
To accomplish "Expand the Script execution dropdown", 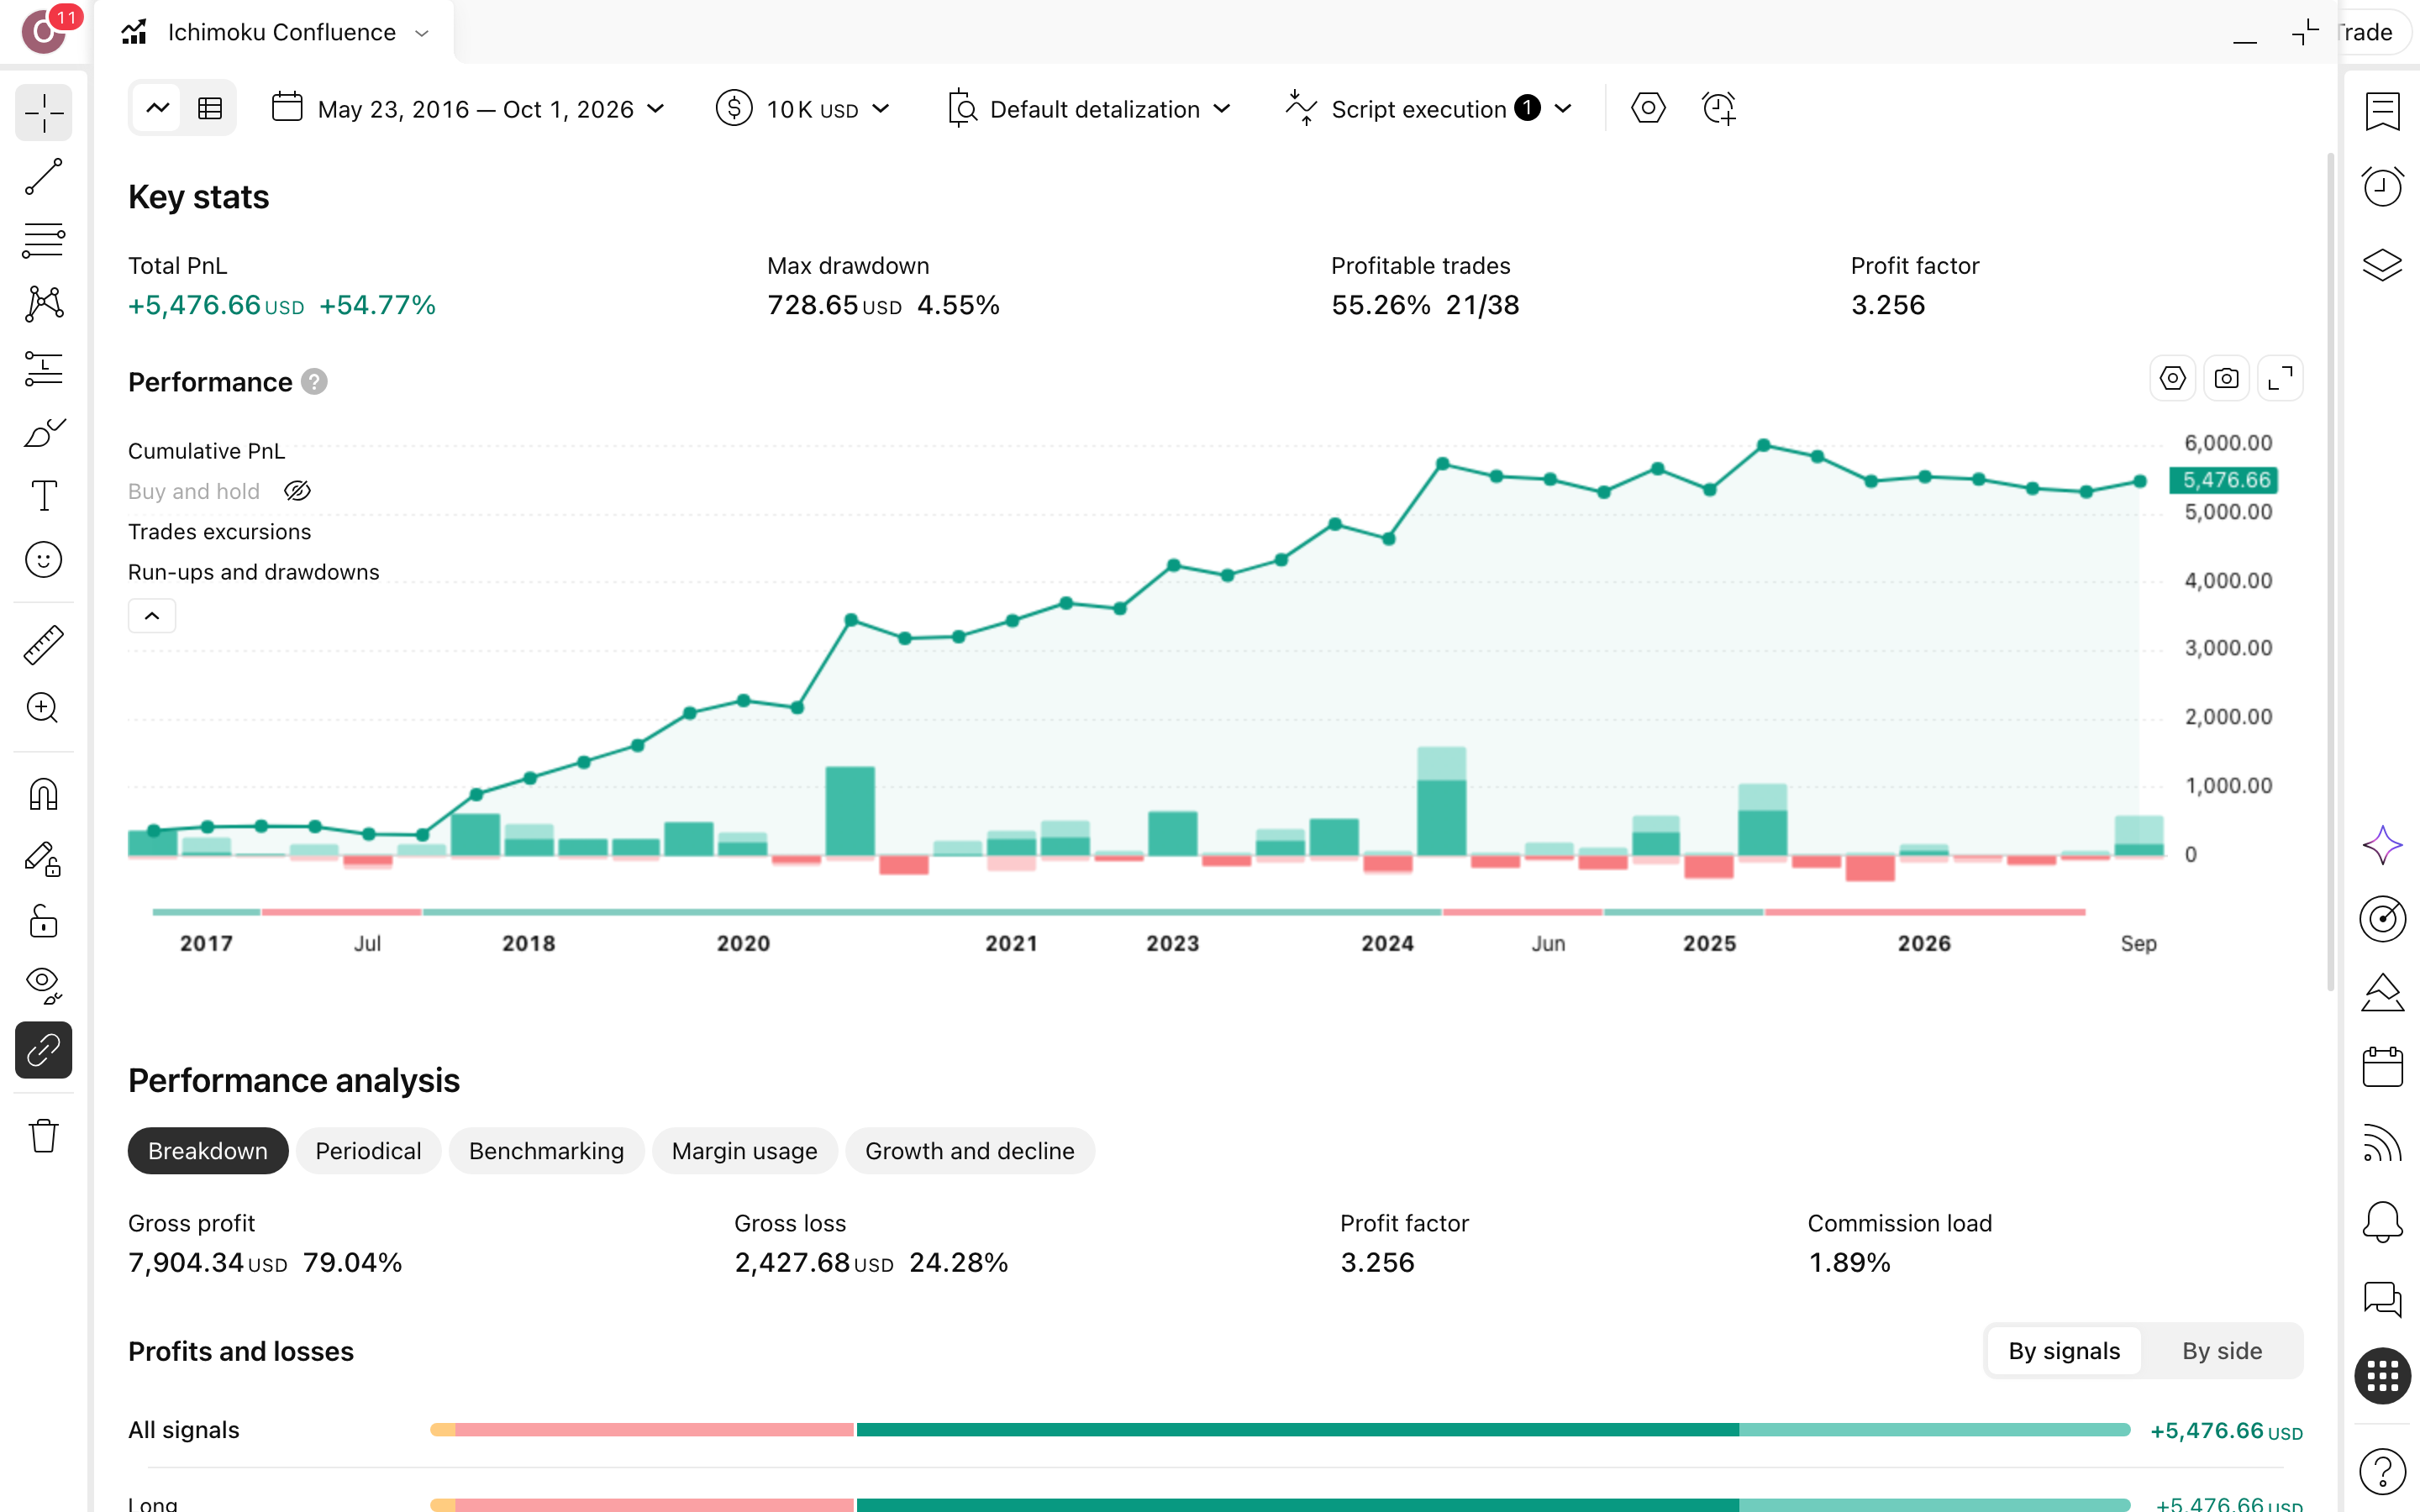I will click(x=1430, y=108).
